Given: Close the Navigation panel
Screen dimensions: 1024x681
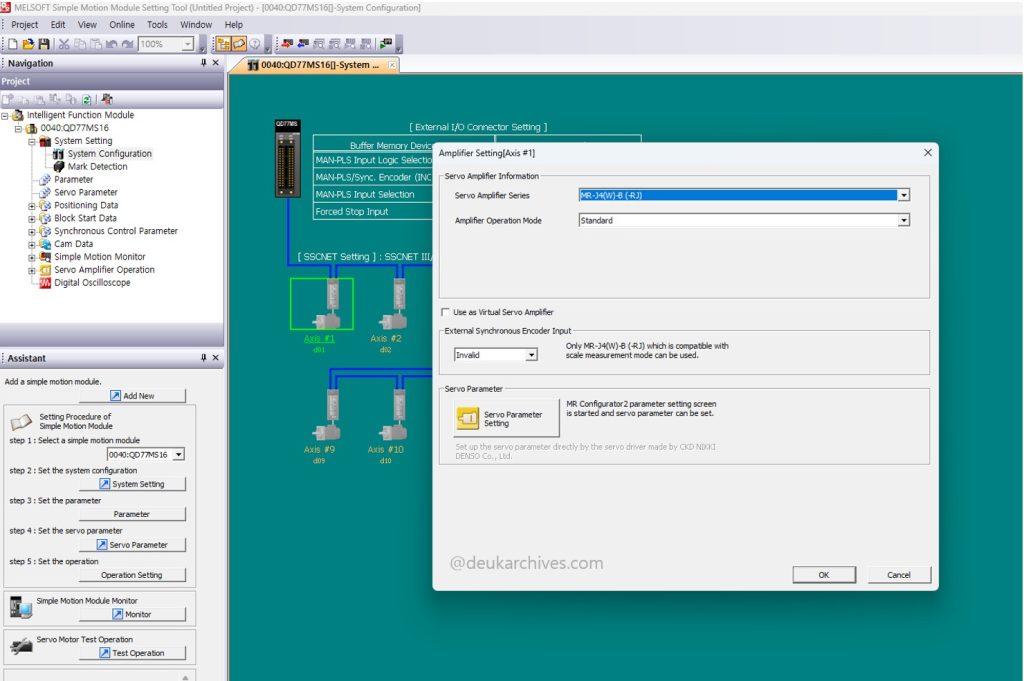Looking at the screenshot, I should (x=216, y=63).
